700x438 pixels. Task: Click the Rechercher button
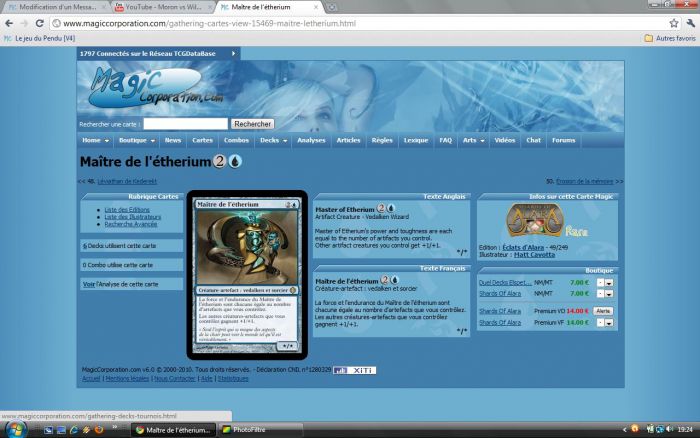point(252,124)
